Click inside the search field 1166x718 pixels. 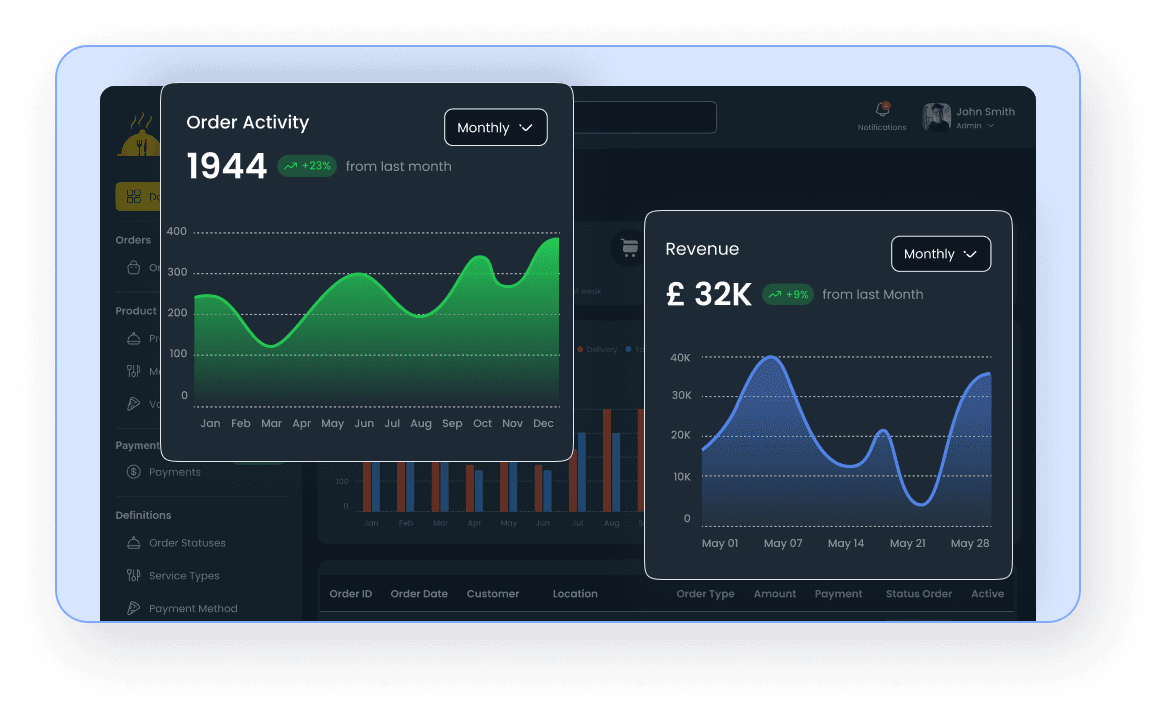(x=650, y=117)
